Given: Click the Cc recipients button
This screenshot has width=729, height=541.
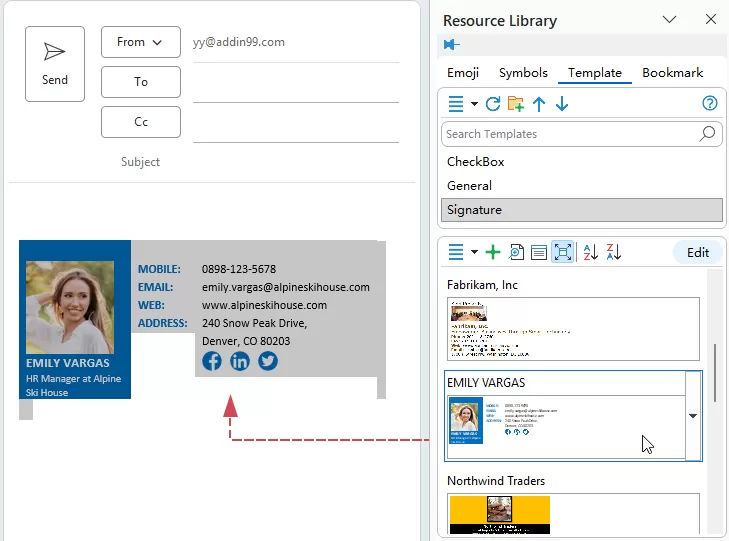Looking at the screenshot, I should (140, 122).
